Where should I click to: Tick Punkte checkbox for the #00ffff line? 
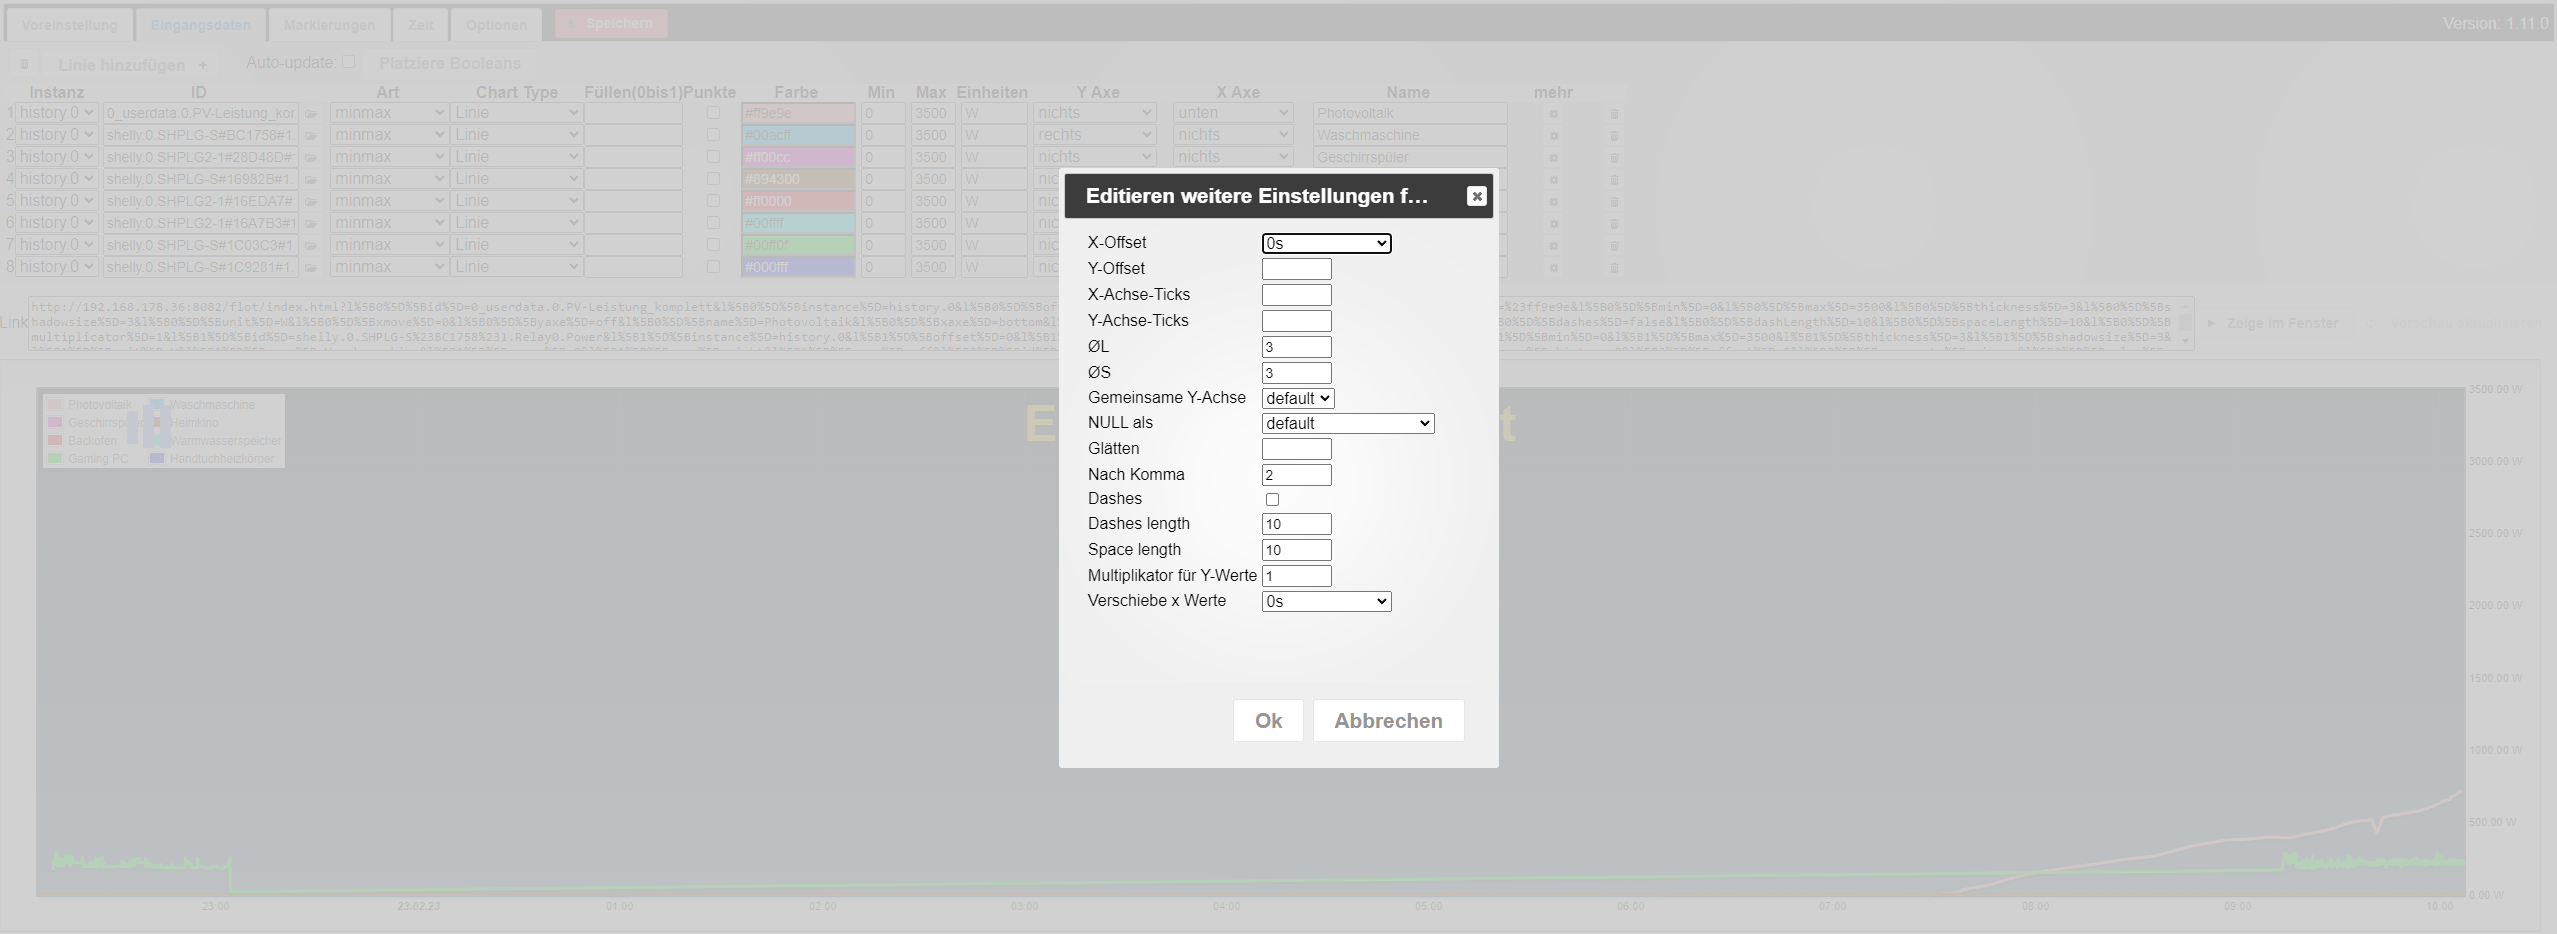(x=713, y=223)
